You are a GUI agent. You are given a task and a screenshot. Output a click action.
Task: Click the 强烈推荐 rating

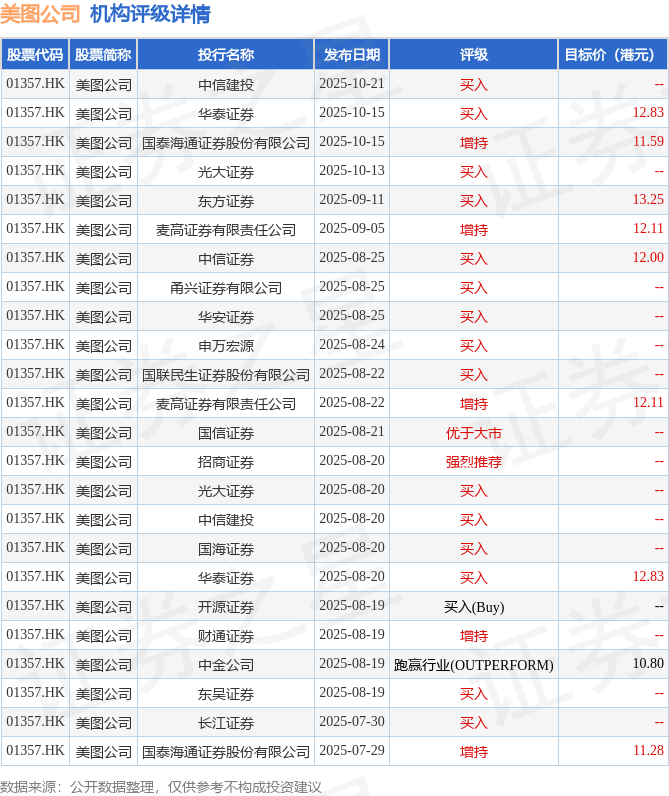point(474,460)
